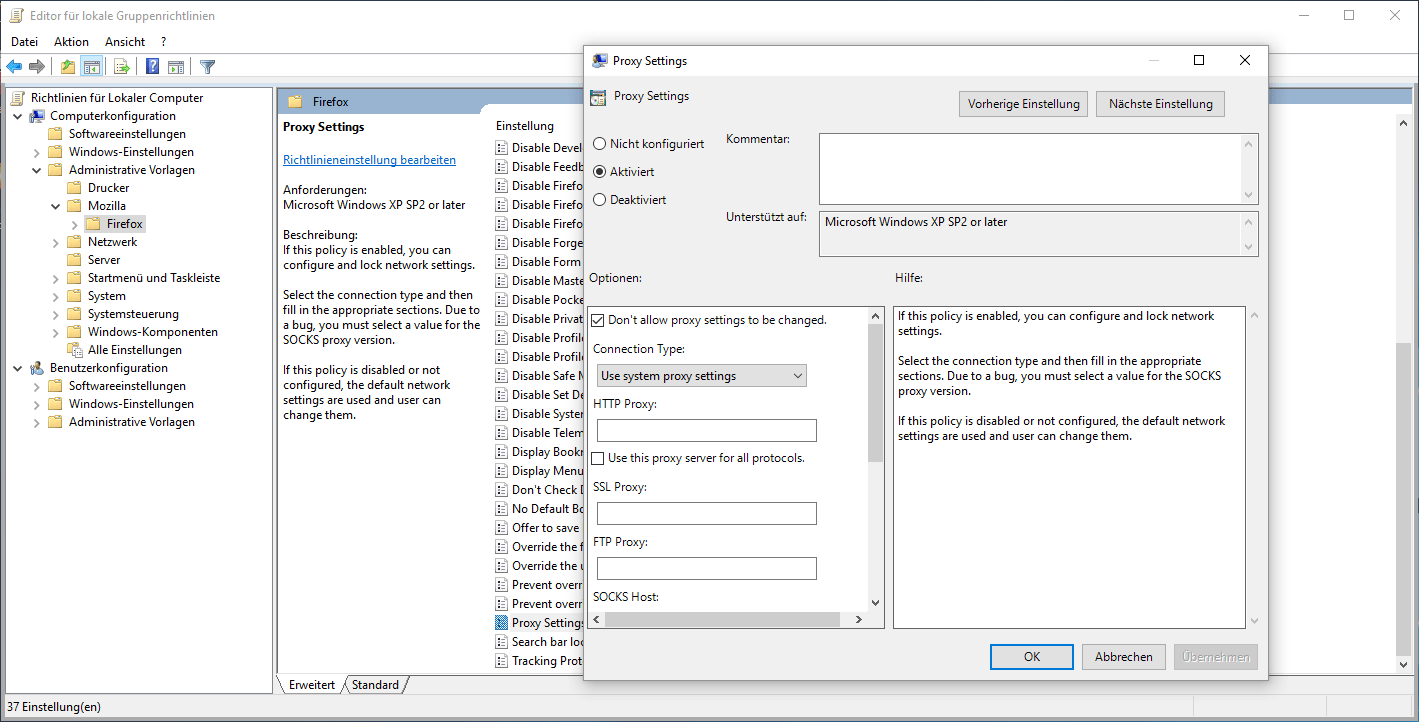Open help via blue question mark icon
The height and width of the screenshot is (722, 1419).
152,67
